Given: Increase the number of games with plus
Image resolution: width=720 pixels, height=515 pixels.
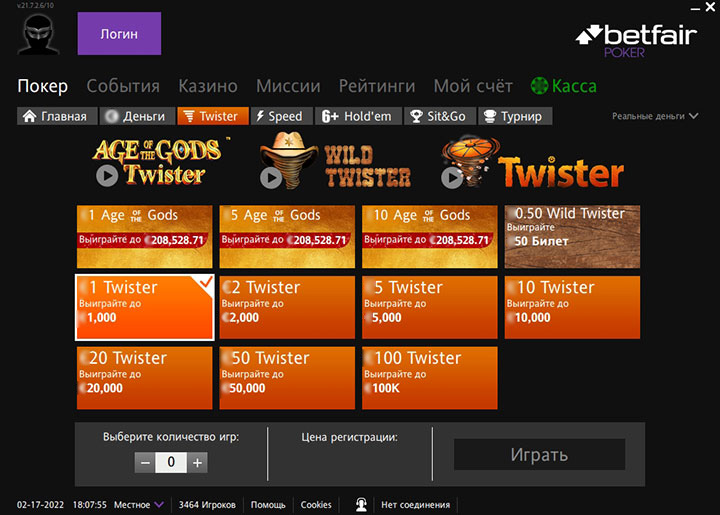Looking at the screenshot, I should click(197, 462).
